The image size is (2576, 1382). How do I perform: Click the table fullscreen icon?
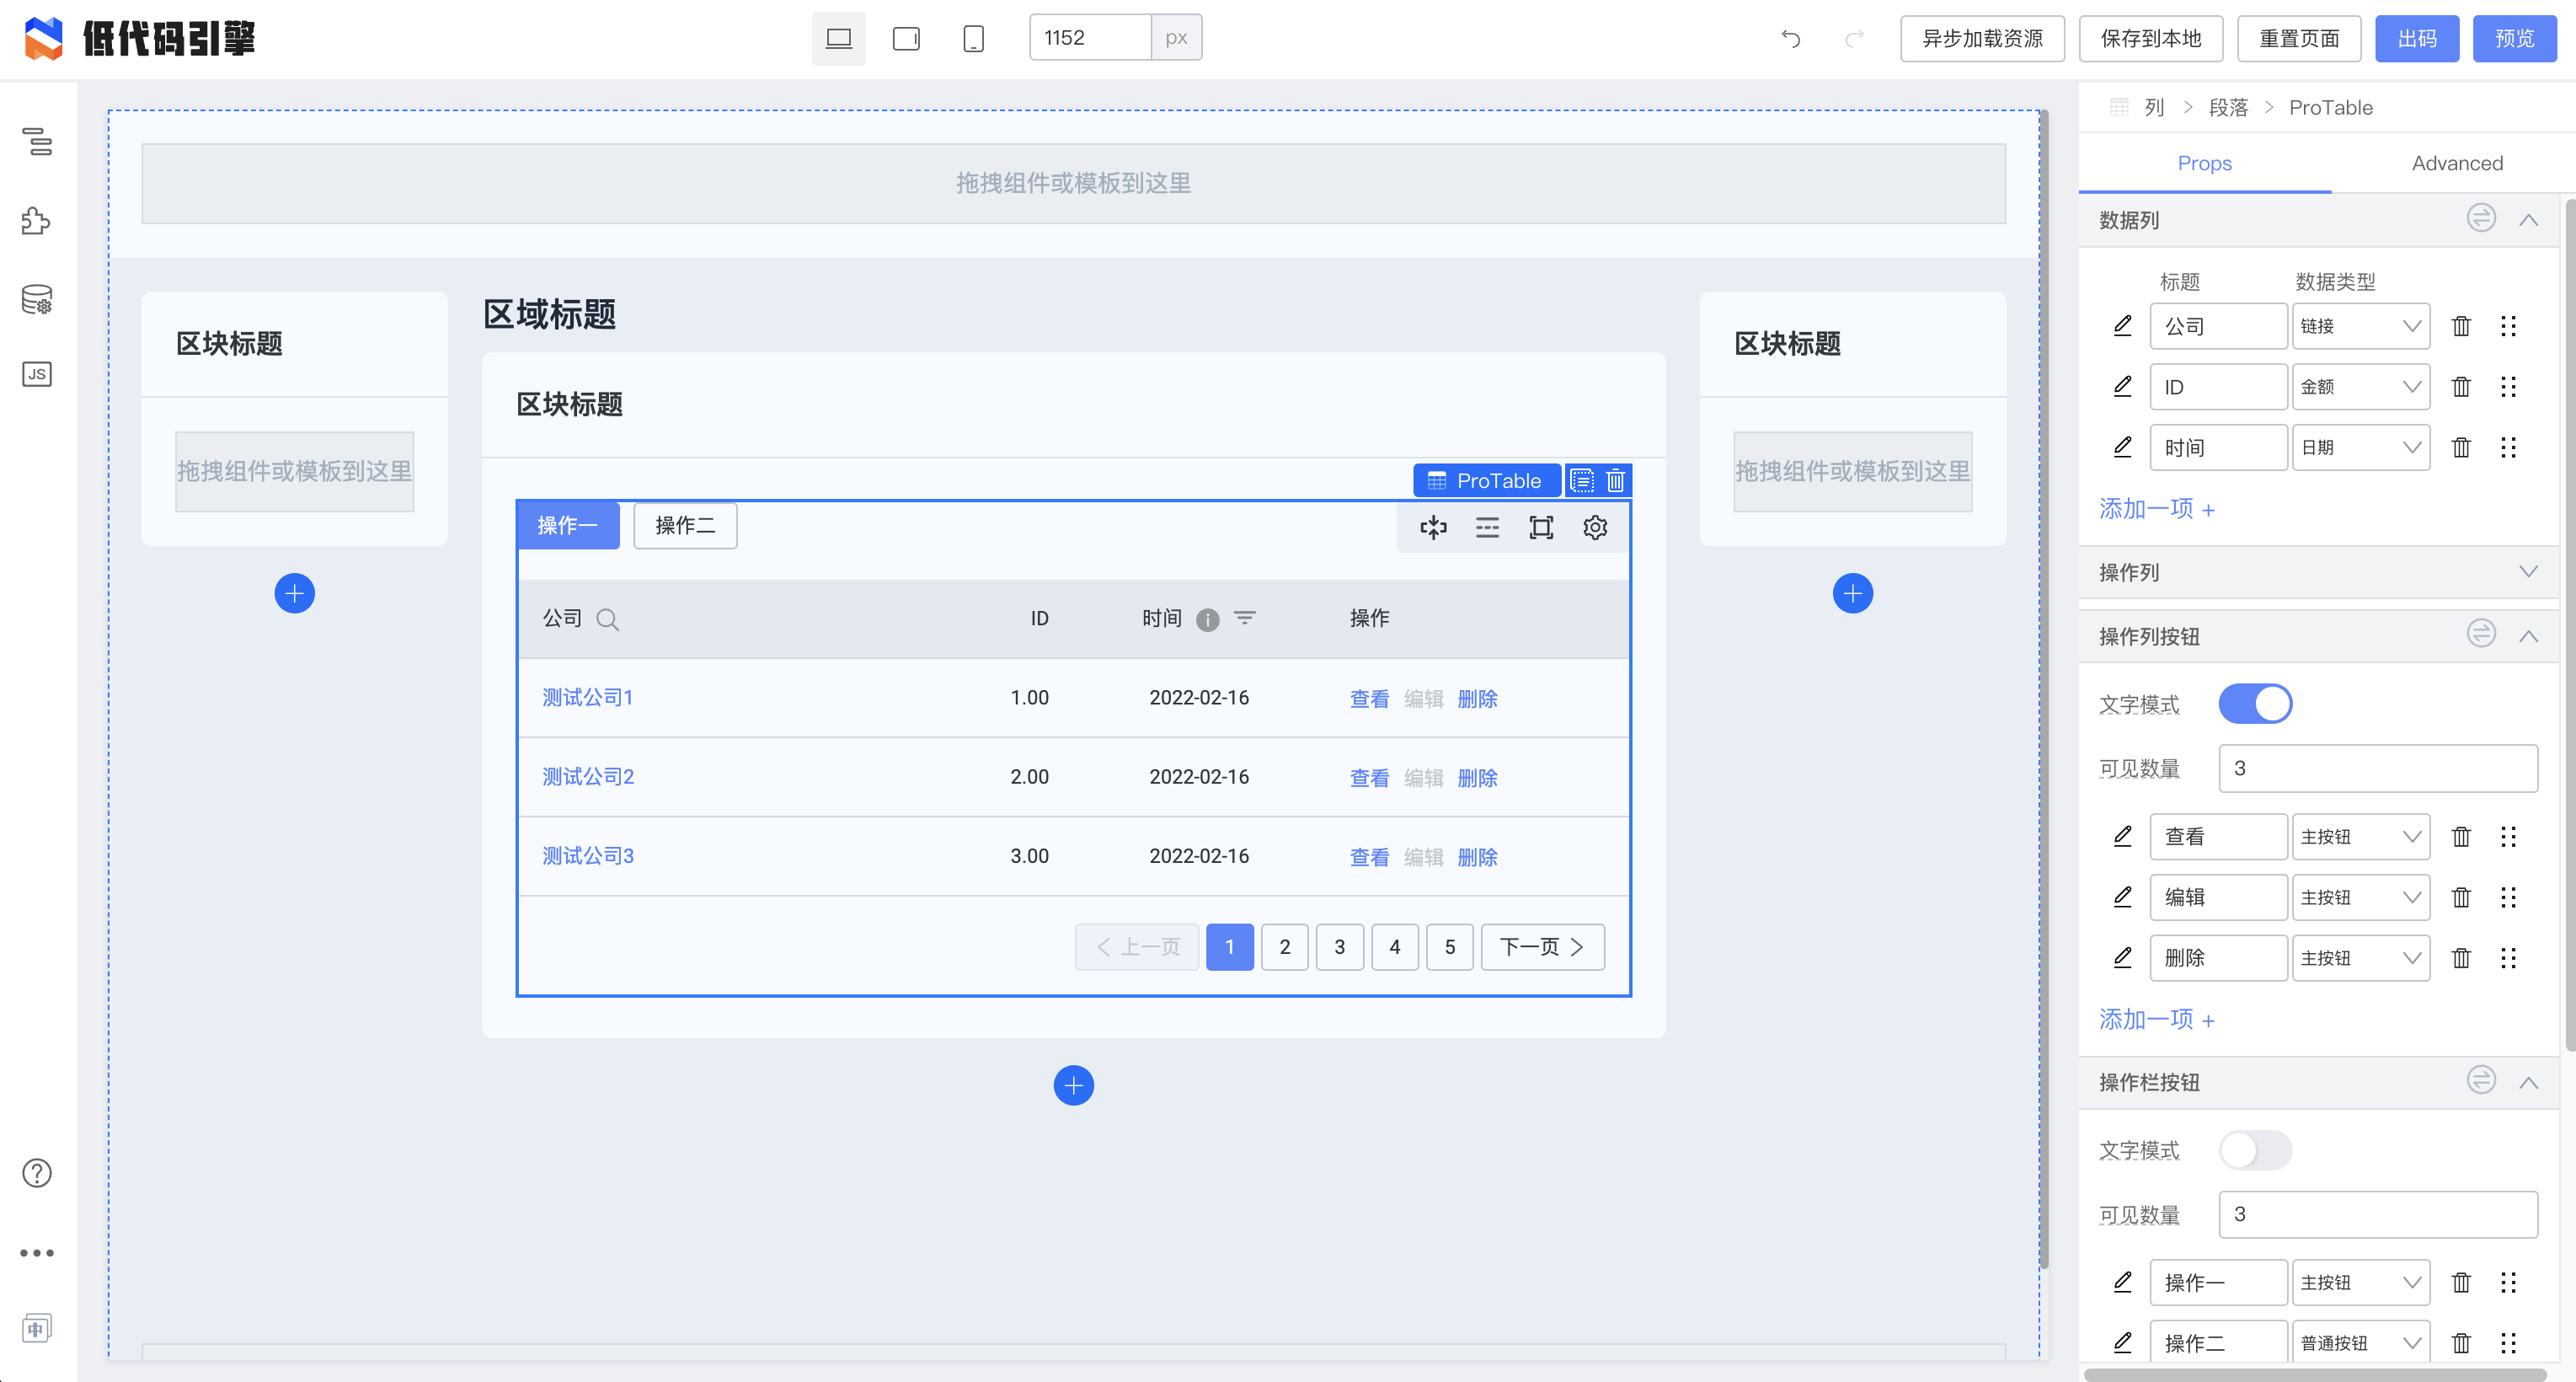click(1541, 527)
